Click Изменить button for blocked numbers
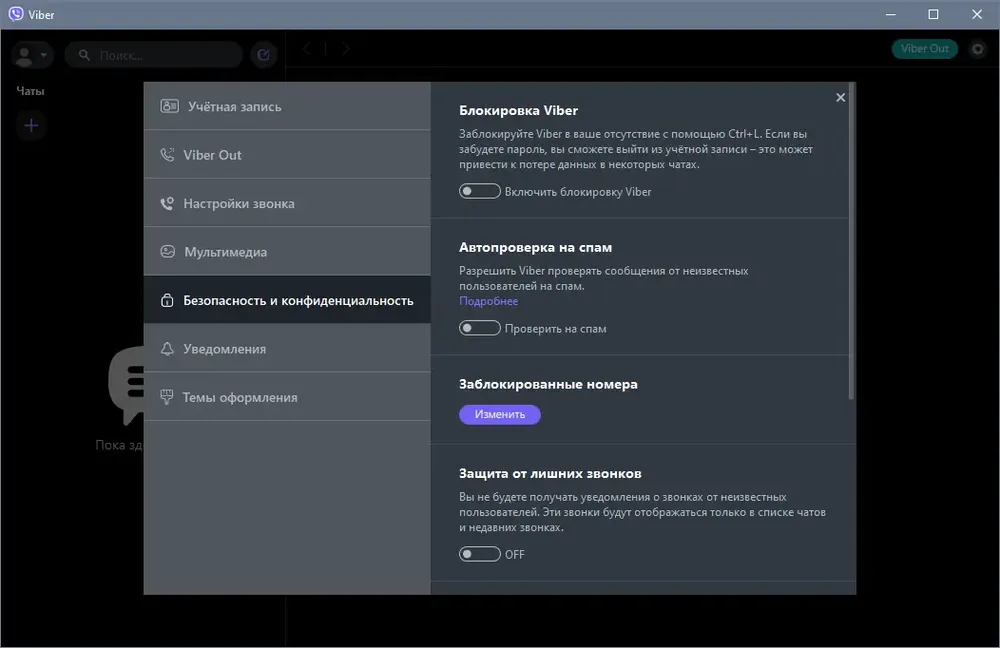This screenshot has height=648, width=1000. 500,415
